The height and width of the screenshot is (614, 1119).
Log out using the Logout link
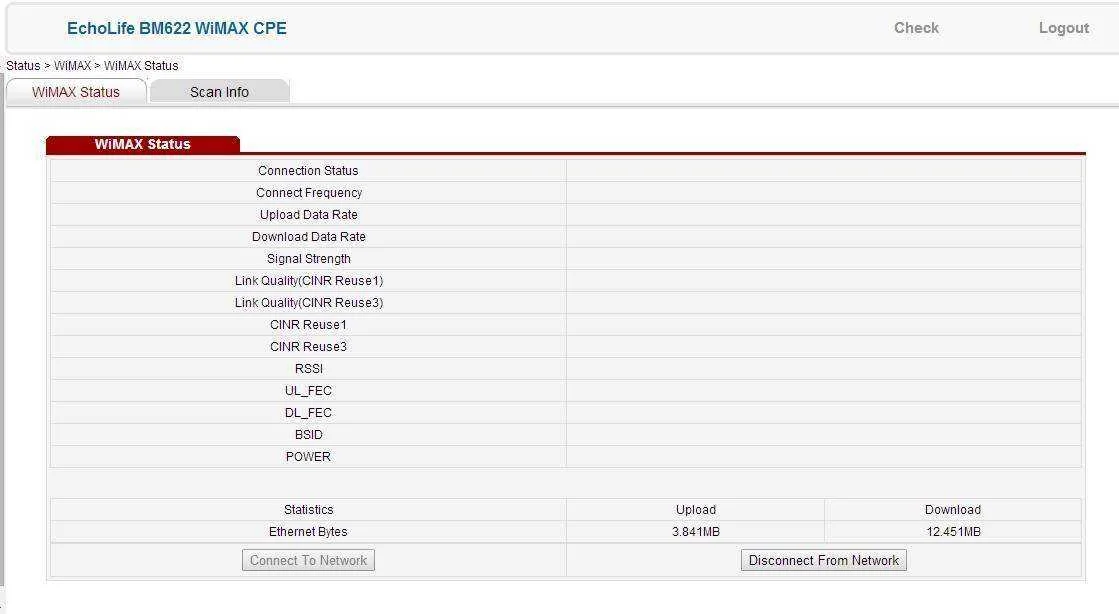tap(1063, 28)
